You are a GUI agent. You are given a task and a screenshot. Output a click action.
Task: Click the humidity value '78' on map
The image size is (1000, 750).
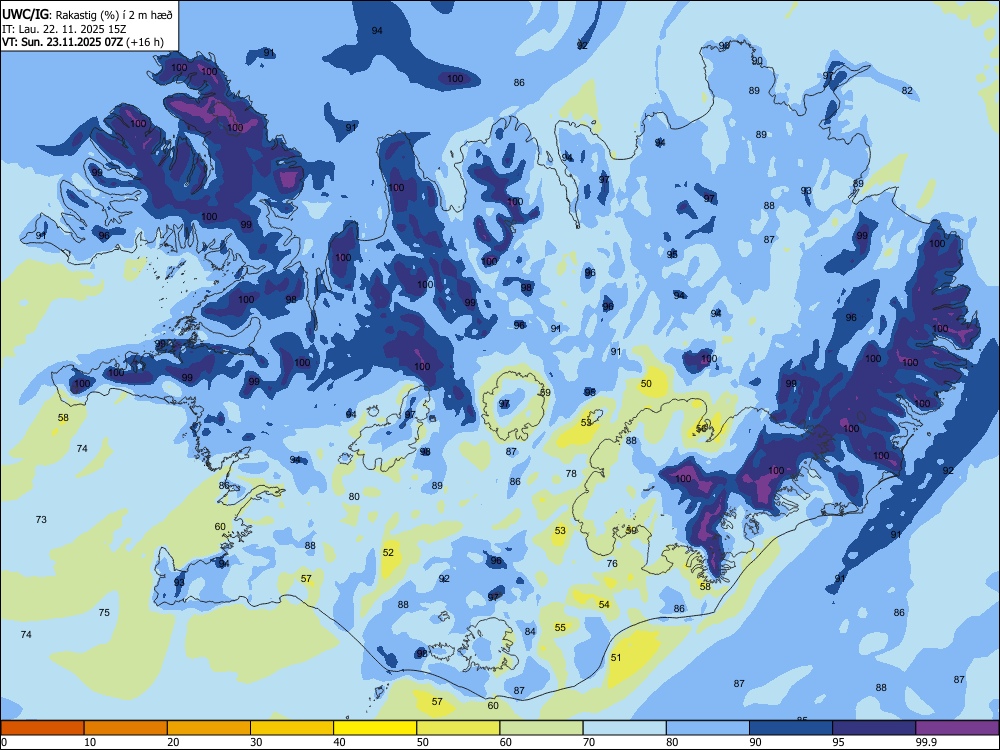tap(571, 473)
